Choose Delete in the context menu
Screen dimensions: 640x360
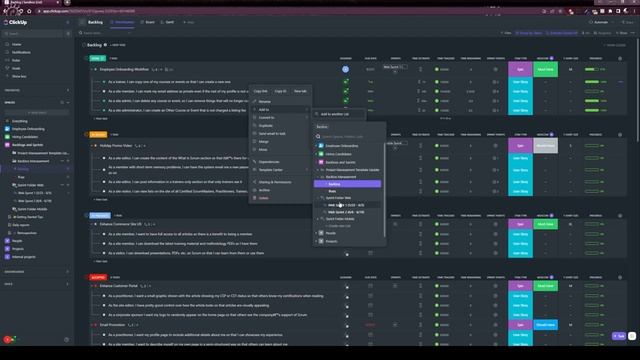(x=263, y=198)
